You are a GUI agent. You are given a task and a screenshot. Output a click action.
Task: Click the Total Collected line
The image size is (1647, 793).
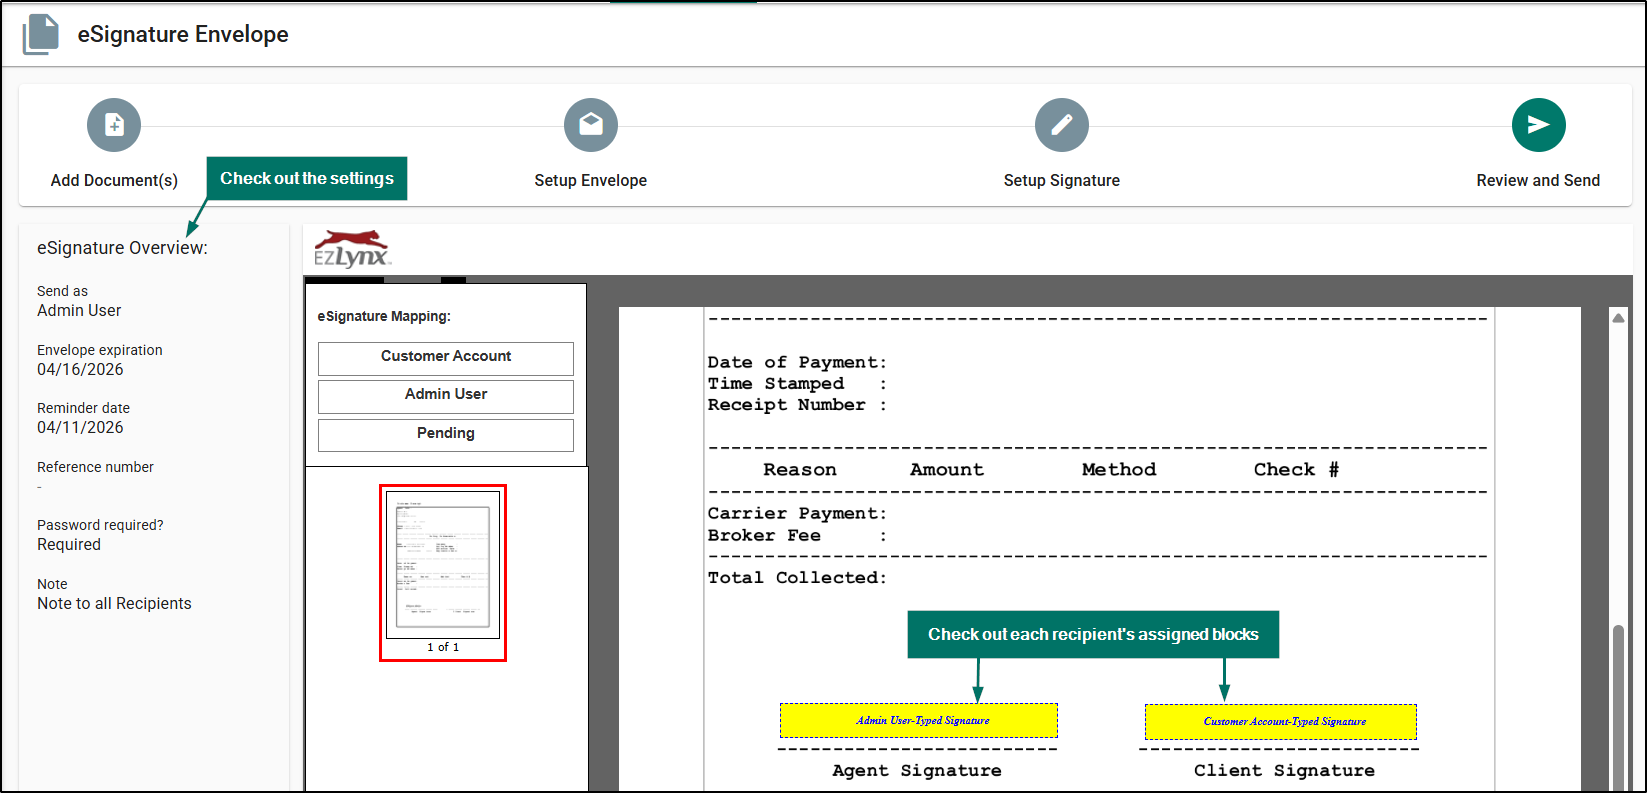[x=797, y=577]
